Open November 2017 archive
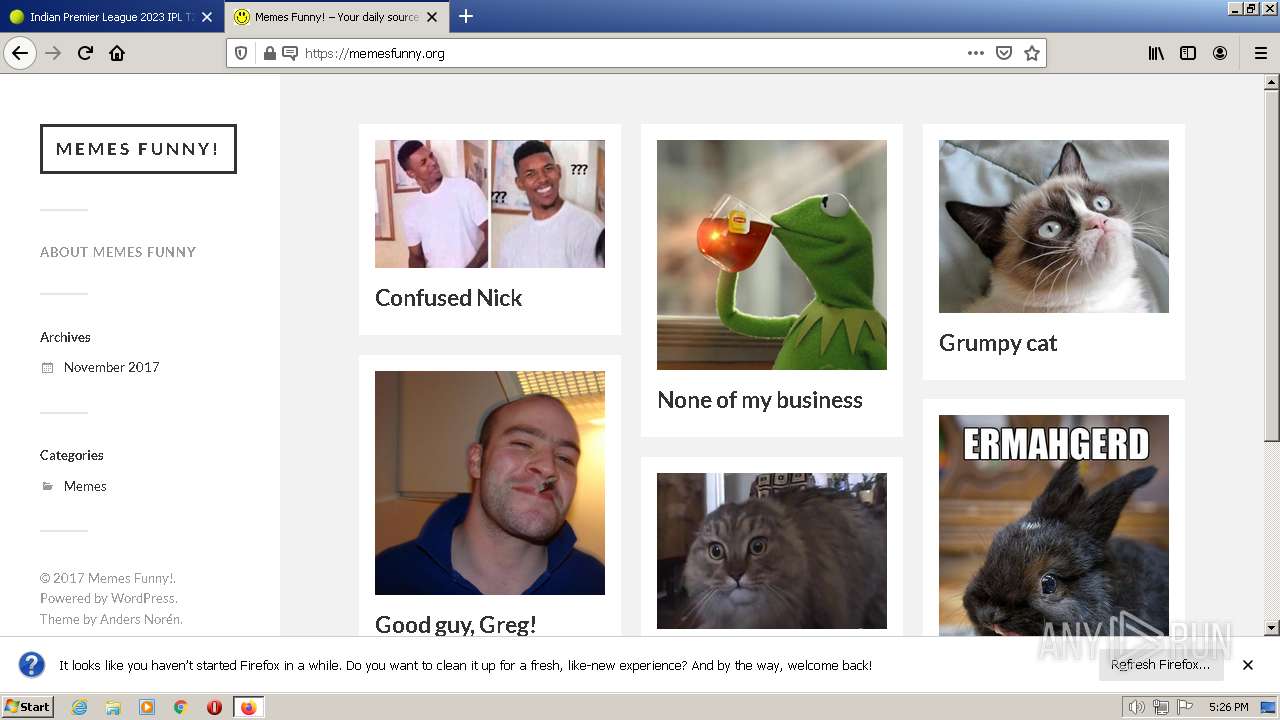Viewport: 1280px width, 720px height. point(111,367)
